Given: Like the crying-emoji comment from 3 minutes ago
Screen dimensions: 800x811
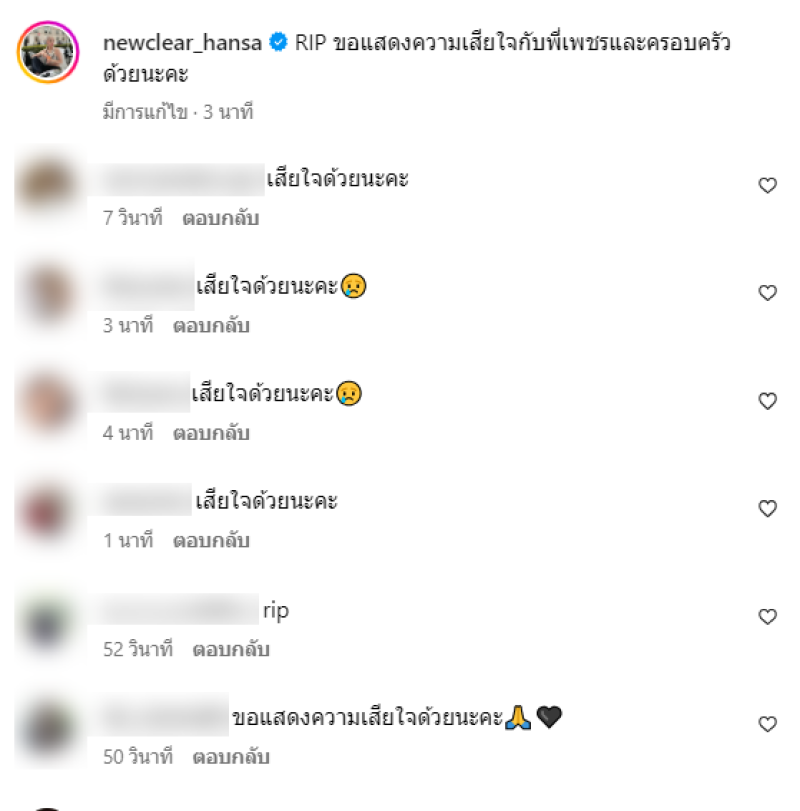Looking at the screenshot, I should pos(767,293).
